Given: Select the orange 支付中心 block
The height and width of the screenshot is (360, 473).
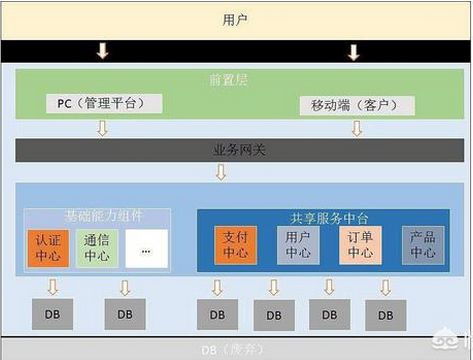Looking at the screenshot, I should tap(236, 245).
